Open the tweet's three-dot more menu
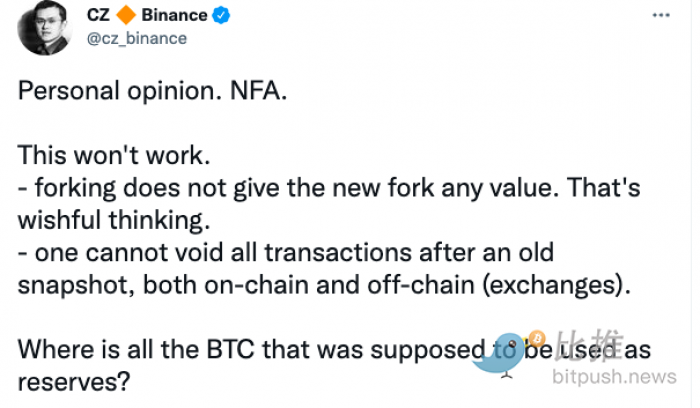This screenshot has height=408, width=700. (x=662, y=17)
